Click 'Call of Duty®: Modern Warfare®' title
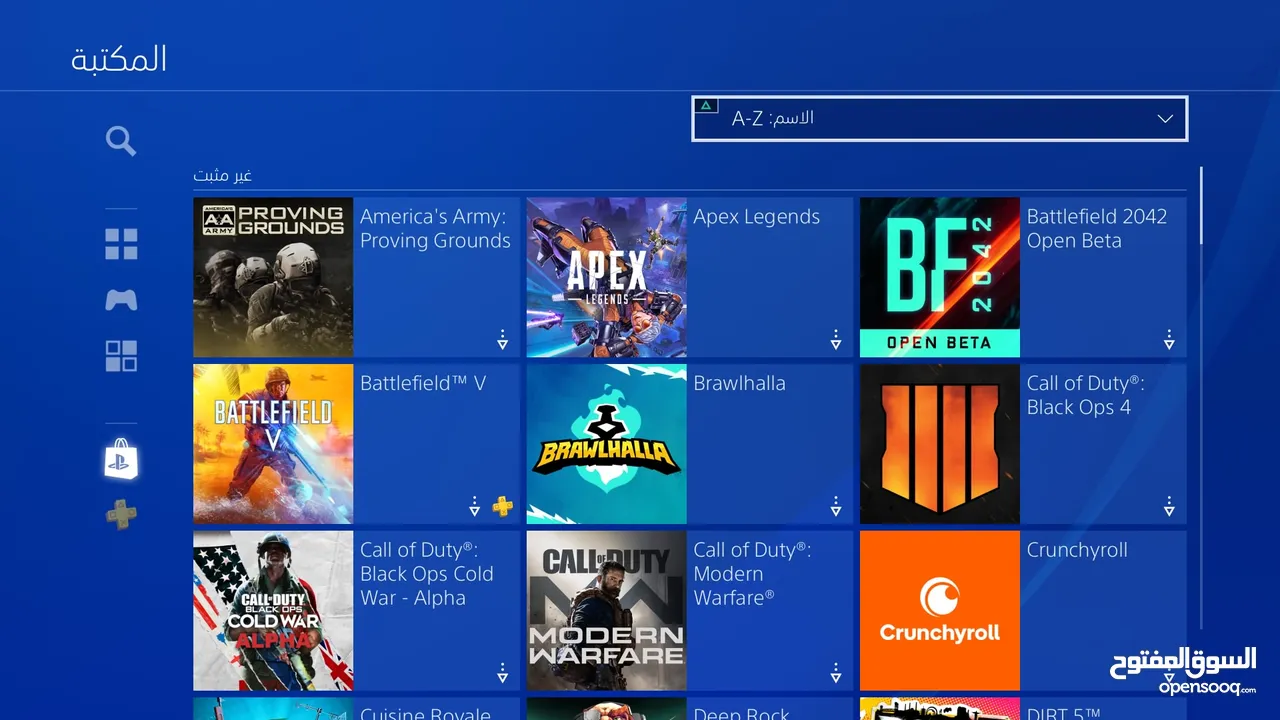Screen dimensions: 1280x720 tap(752, 574)
